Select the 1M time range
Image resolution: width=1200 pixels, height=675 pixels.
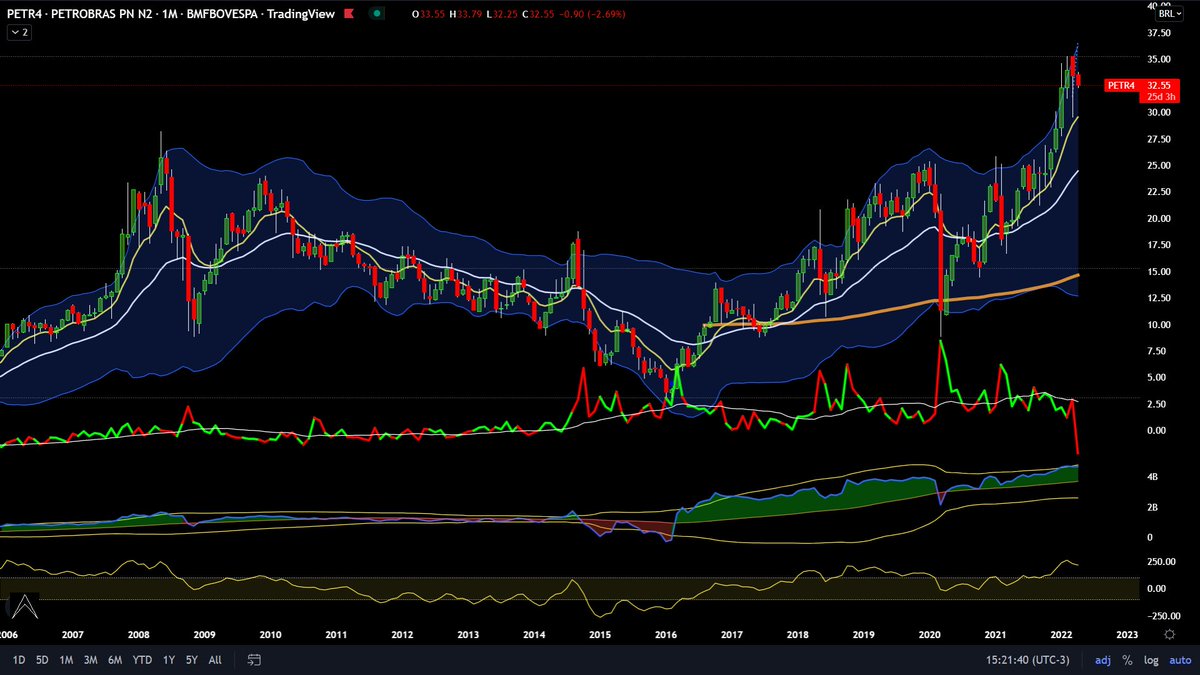(66, 660)
